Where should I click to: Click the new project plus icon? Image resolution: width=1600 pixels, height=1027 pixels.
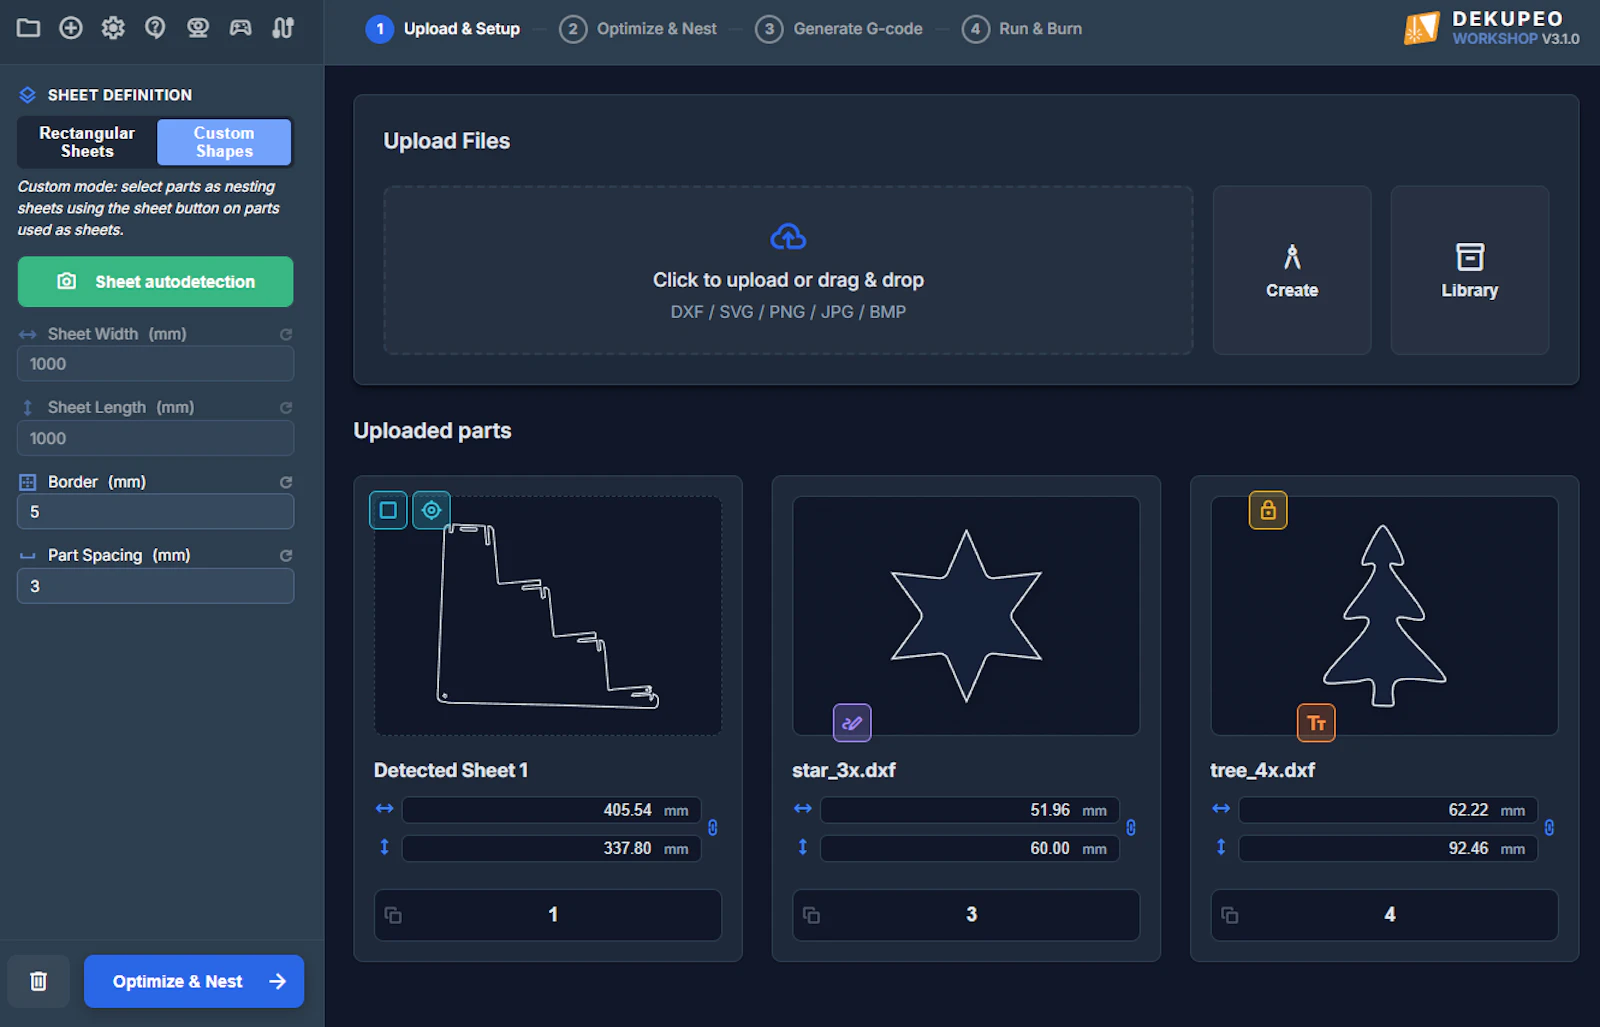tap(71, 28)
